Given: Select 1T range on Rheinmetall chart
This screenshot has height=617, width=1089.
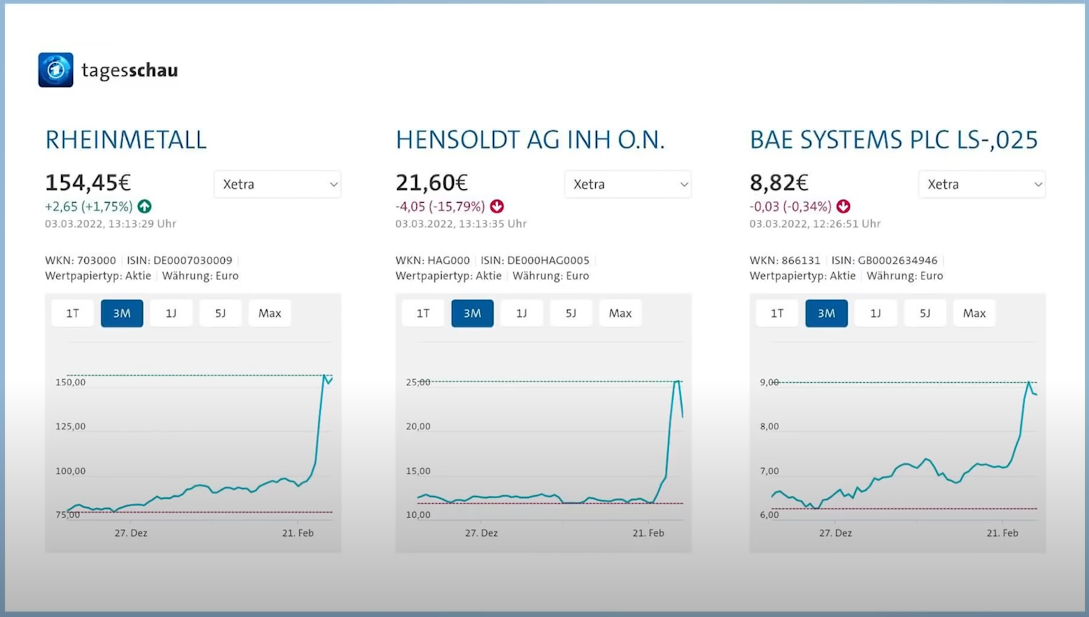Looking at the screenshot, I should tap(73, 313).
